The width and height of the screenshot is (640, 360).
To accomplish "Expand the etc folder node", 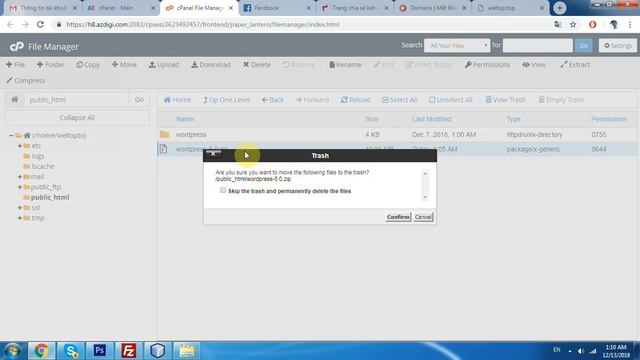I will coord(20,146).
